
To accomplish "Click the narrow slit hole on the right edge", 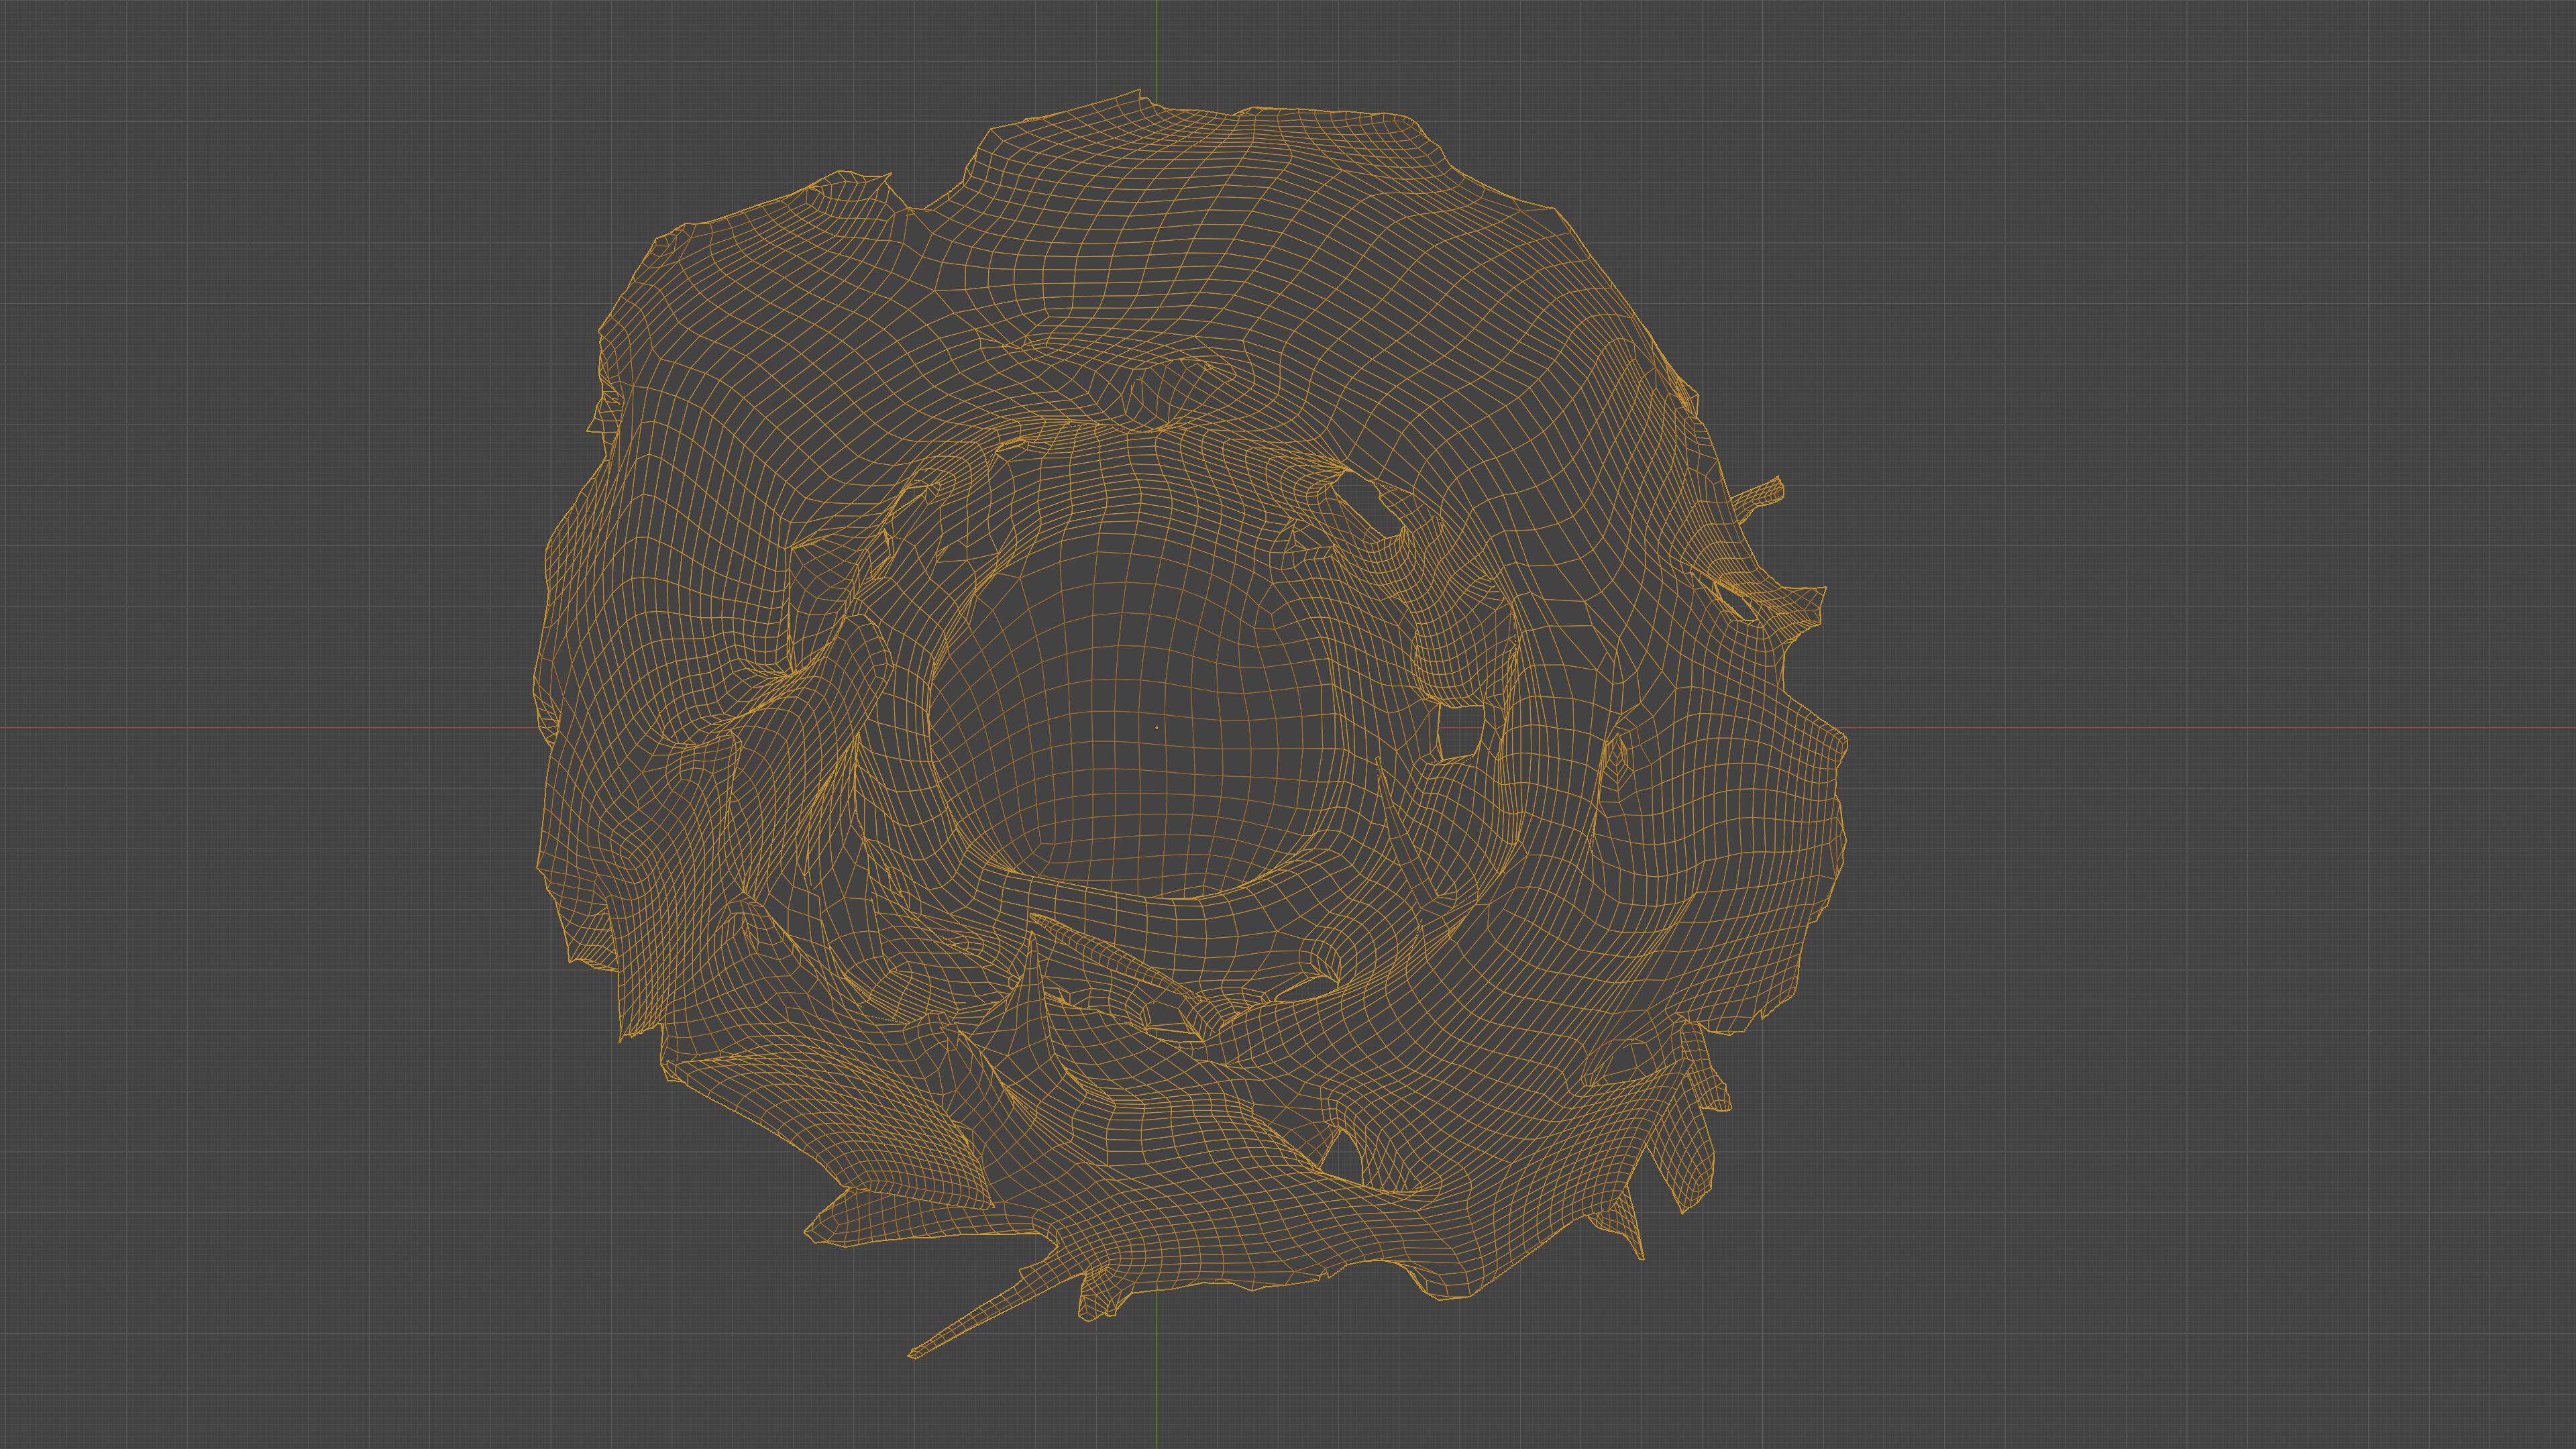I will [x=1735, y=600].
